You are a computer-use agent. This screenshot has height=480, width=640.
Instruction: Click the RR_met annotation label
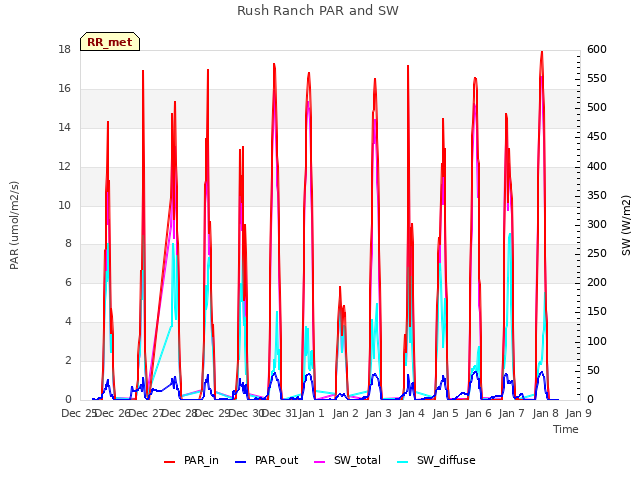(x=110, y=42)
